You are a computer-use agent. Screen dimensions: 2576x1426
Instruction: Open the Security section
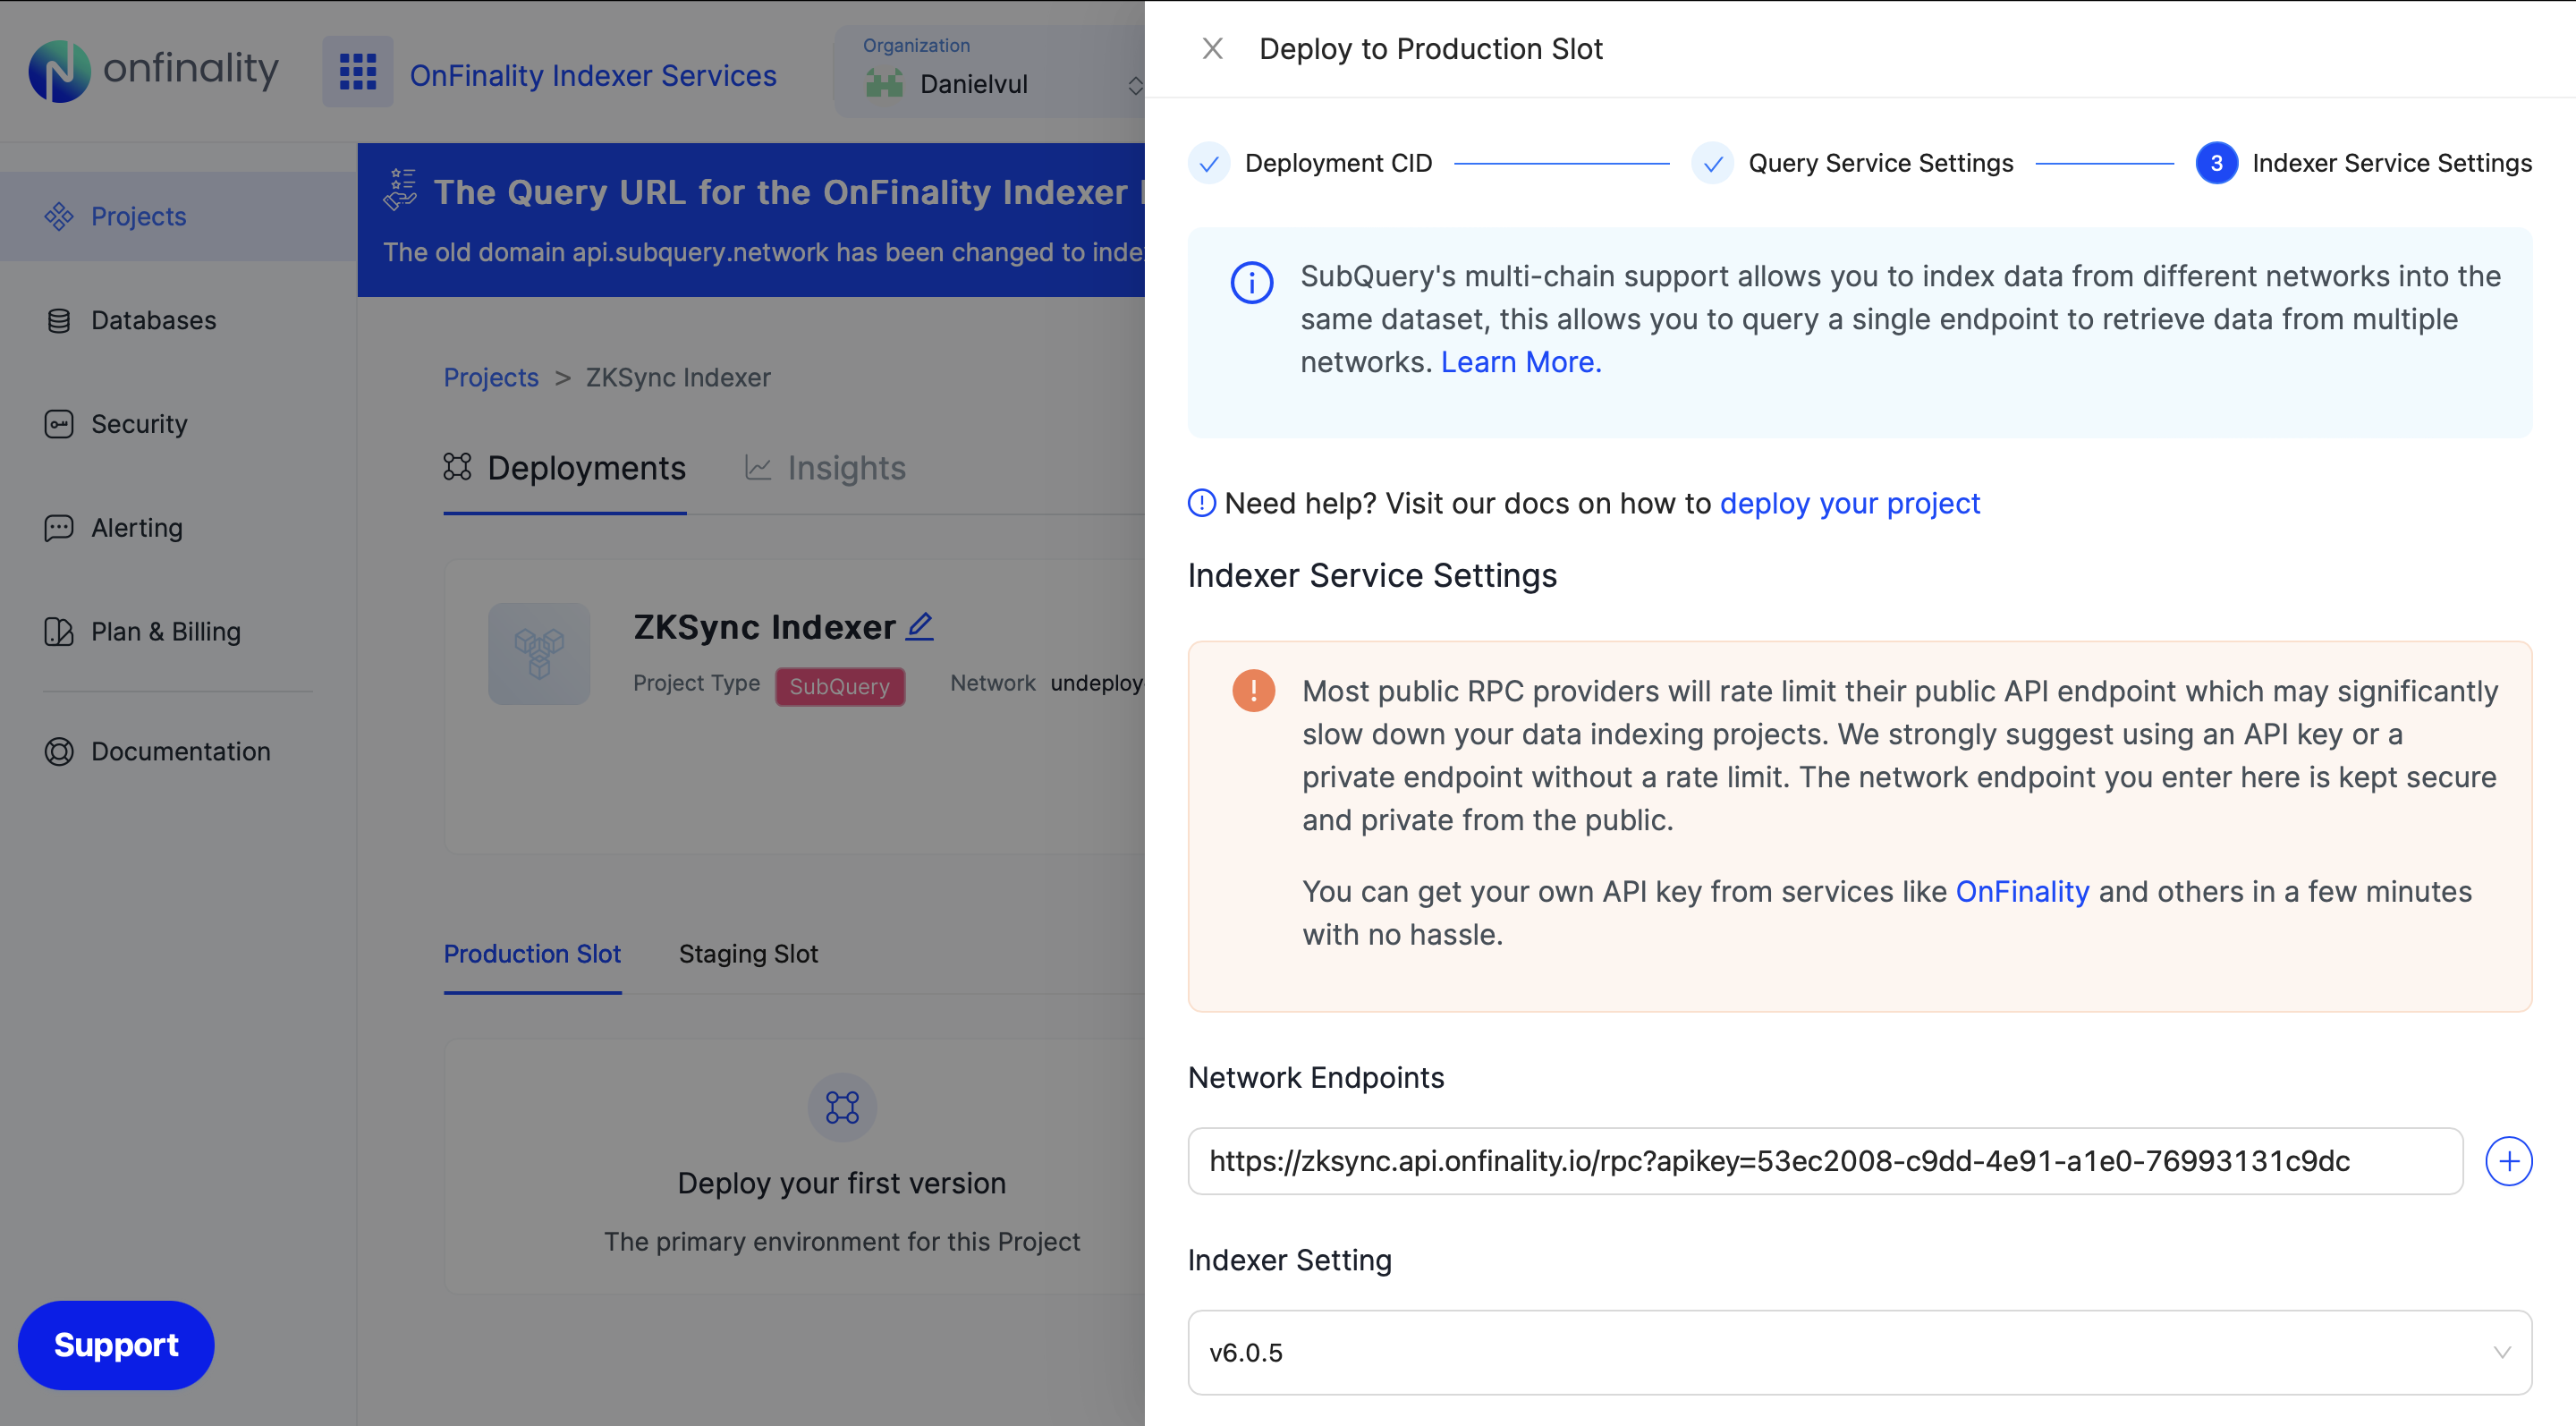click(139, 424)
